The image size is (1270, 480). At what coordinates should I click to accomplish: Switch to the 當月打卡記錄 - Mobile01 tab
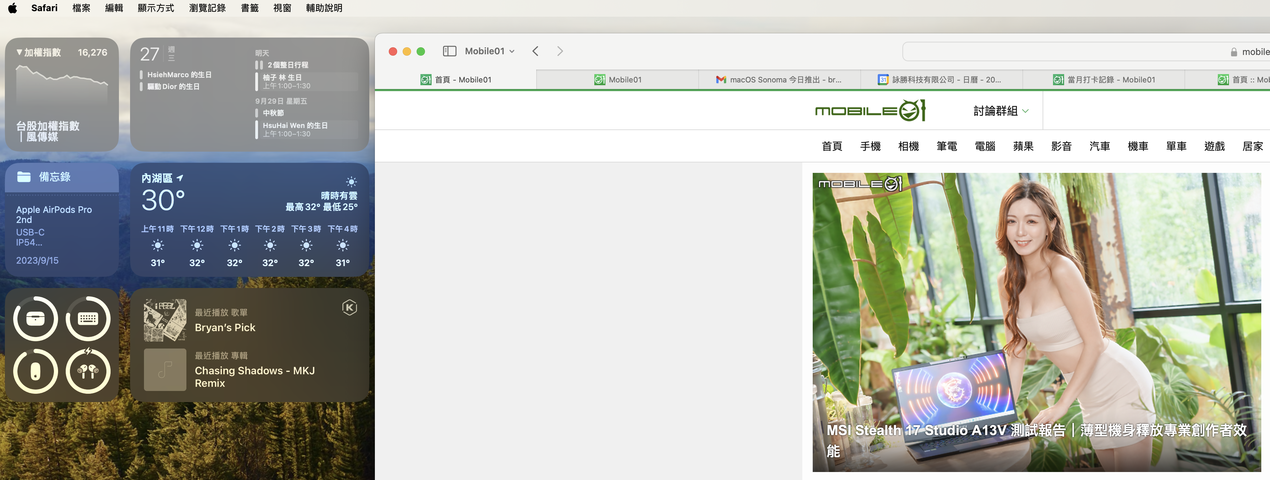1103,80
